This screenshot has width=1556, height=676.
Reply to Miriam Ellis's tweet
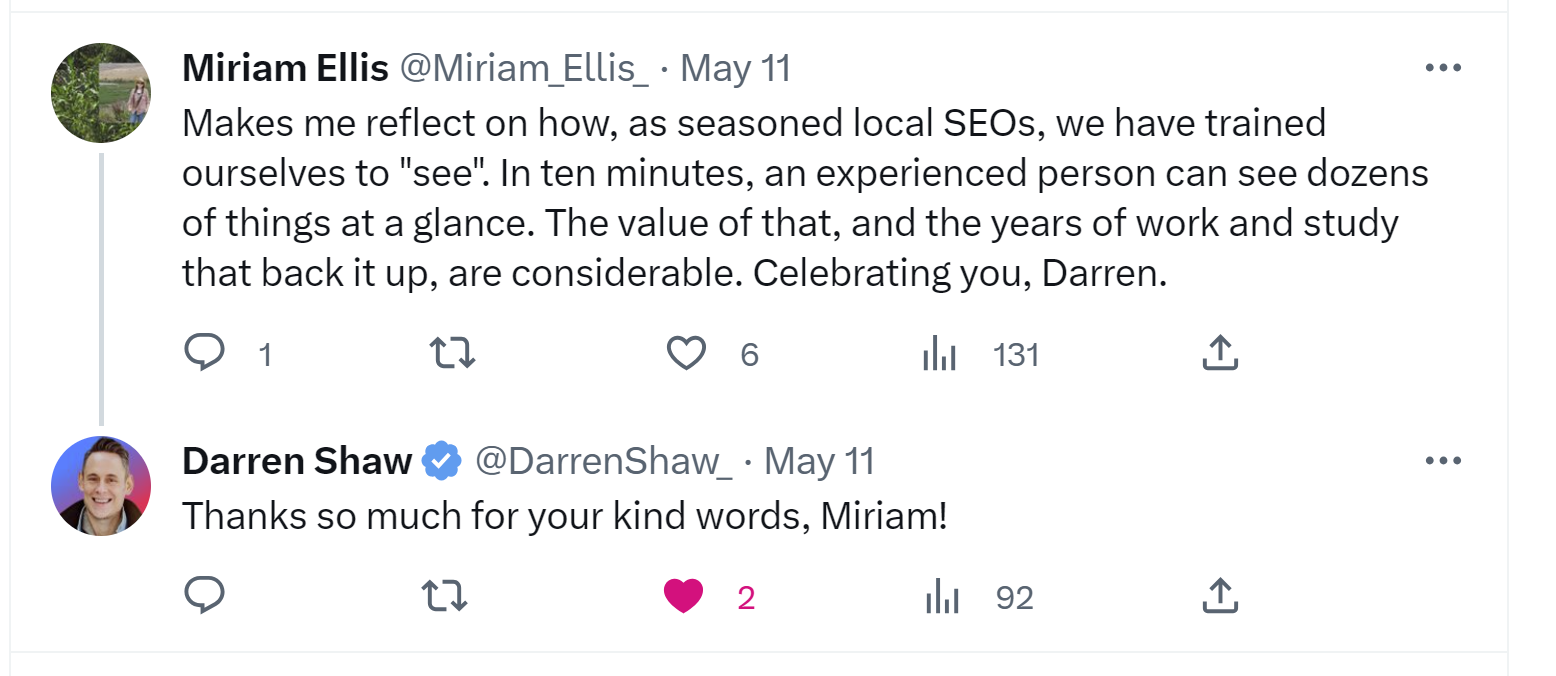(205, 353)
